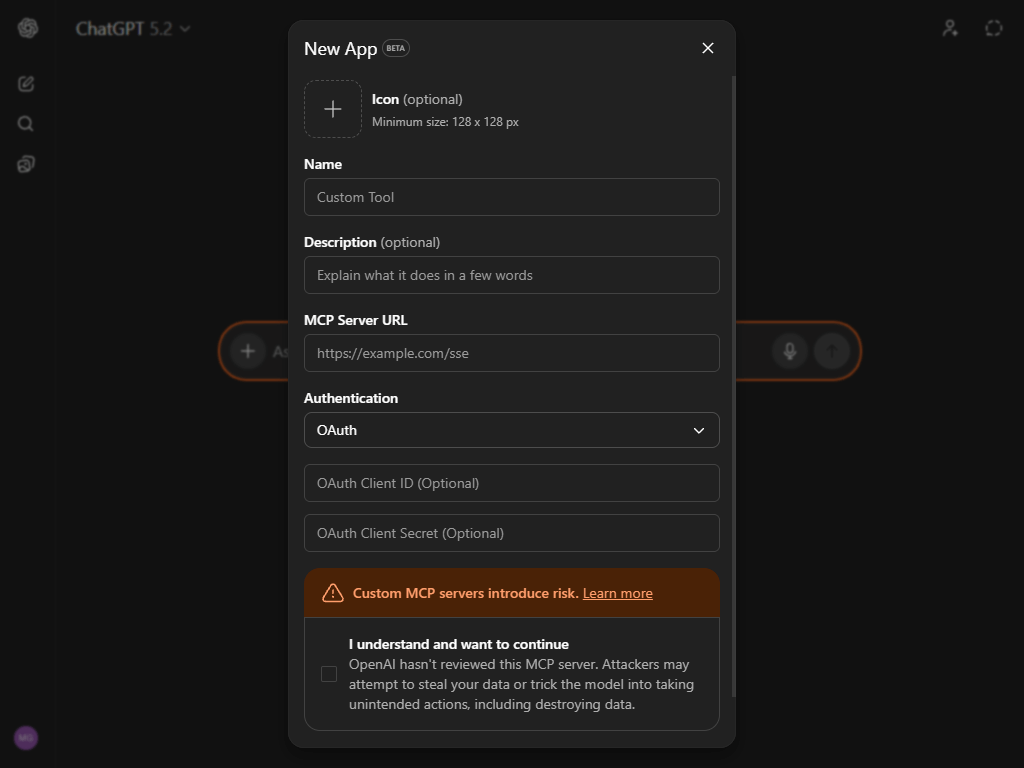Check the I understand and want to continue box
1024x768 pixels.
[x=329, y=674]
